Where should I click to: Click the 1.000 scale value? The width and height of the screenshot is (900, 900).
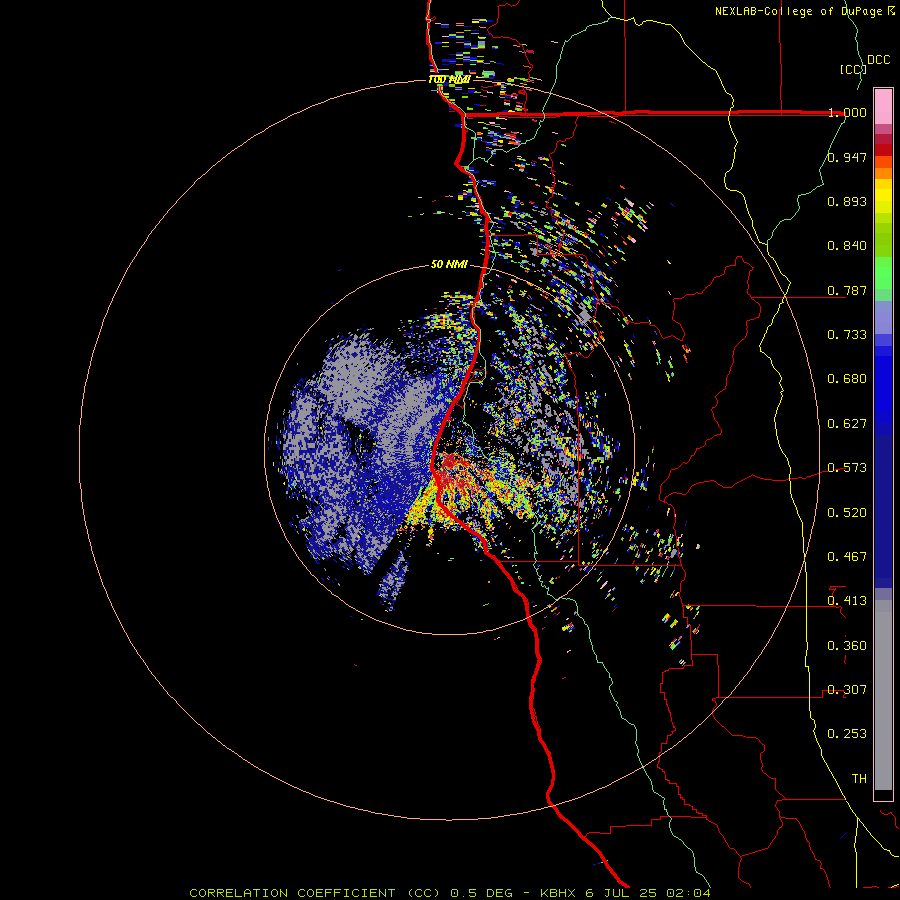(847, 112)
